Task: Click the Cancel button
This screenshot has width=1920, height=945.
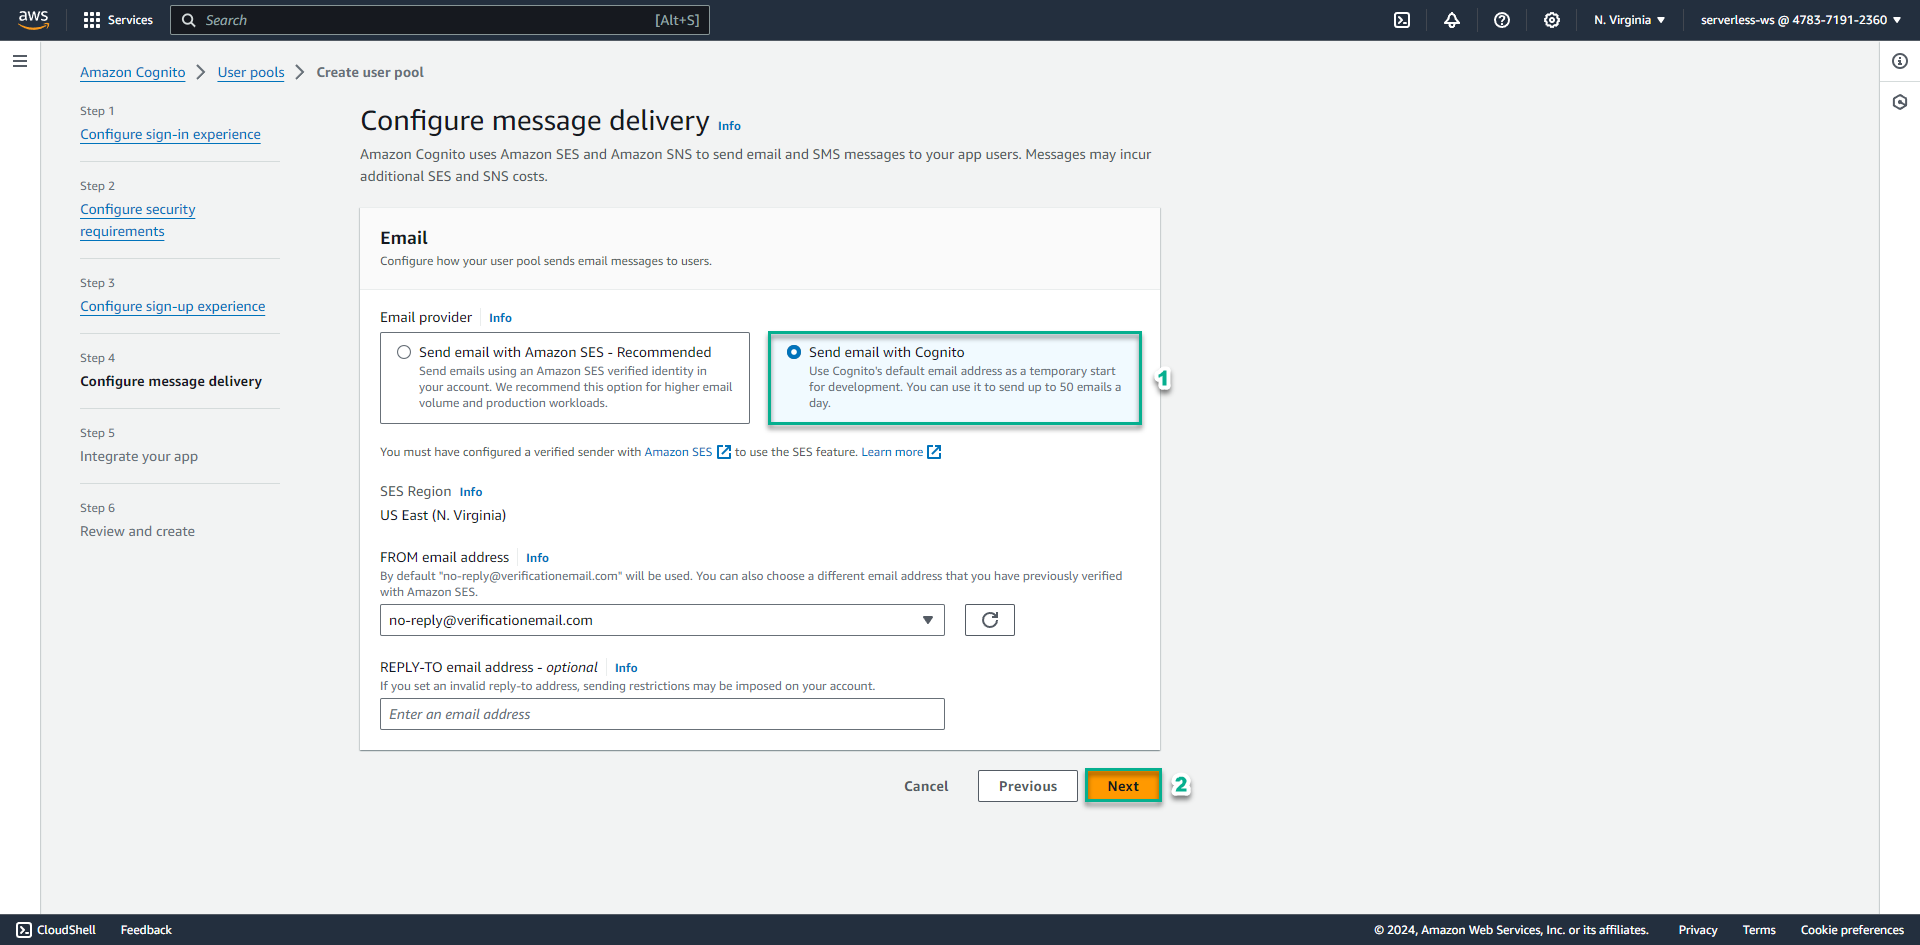Action: 926,786
